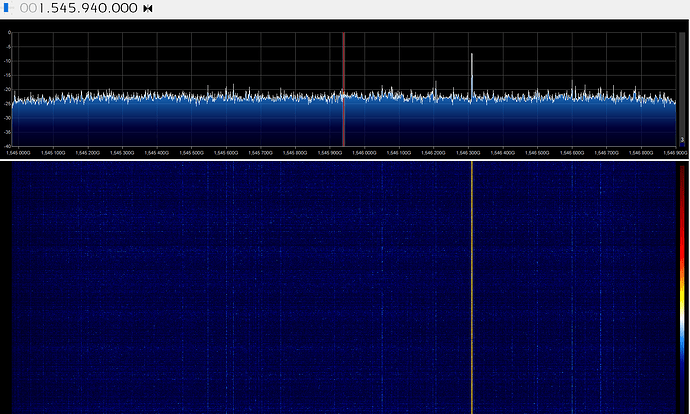690x414 pixels.
Task: Click the 1,545.200G frequency axis label
Action: click(x=87, y=153)
